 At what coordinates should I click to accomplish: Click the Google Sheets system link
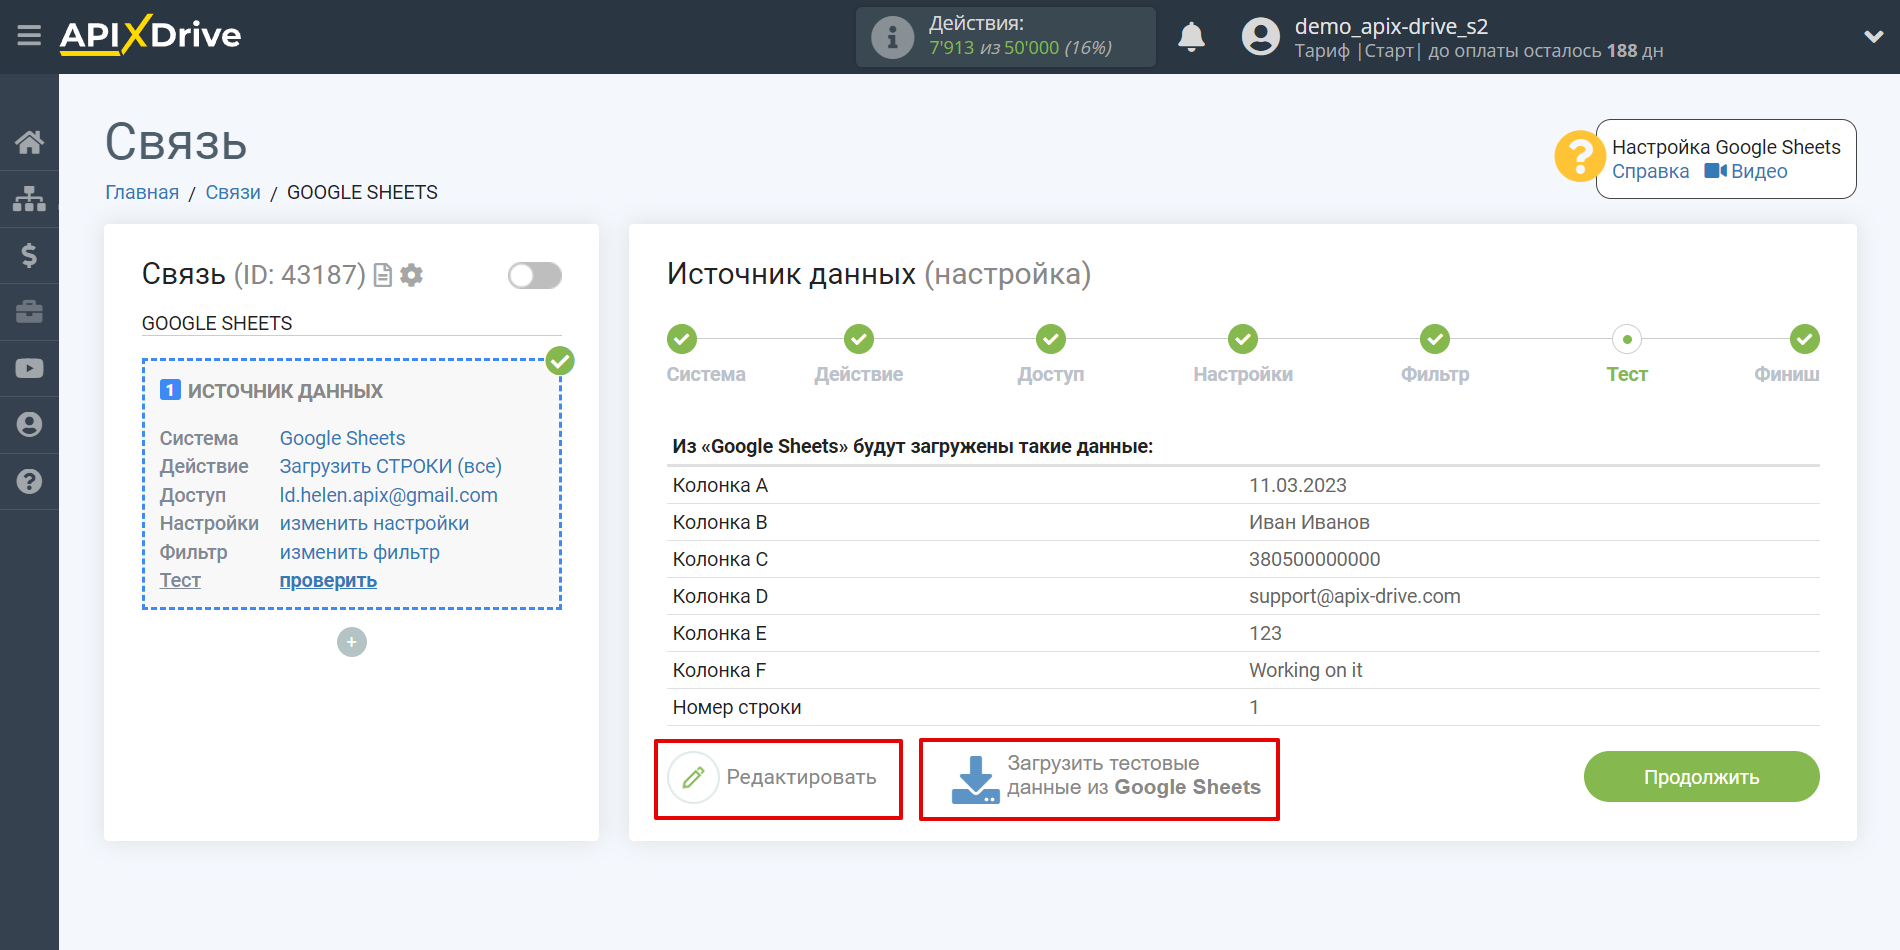[342, 438]
